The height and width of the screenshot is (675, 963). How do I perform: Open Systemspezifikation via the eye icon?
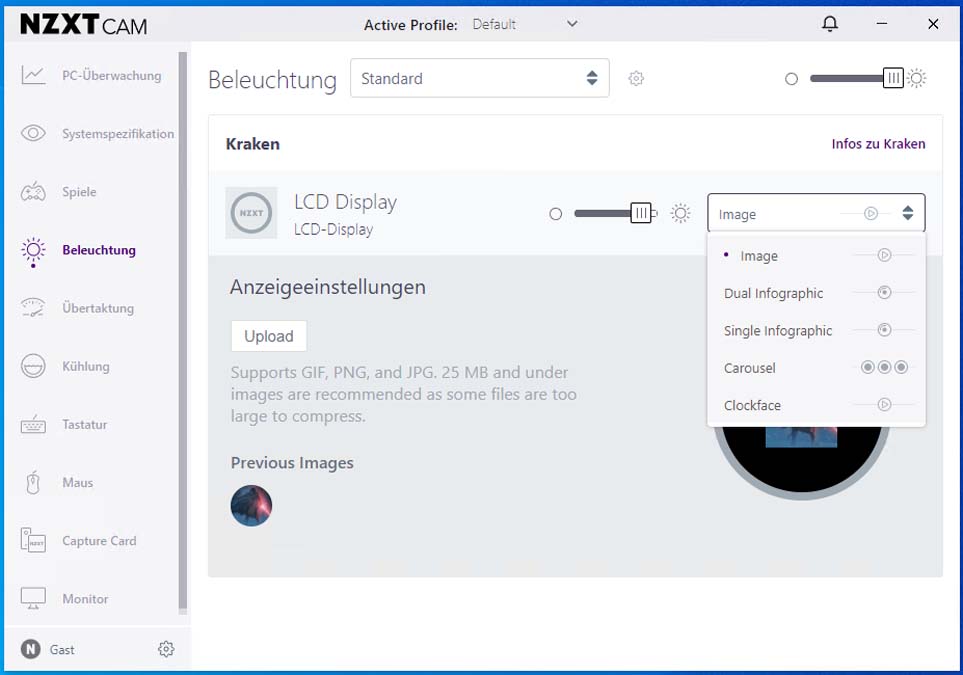coord(33,133)
